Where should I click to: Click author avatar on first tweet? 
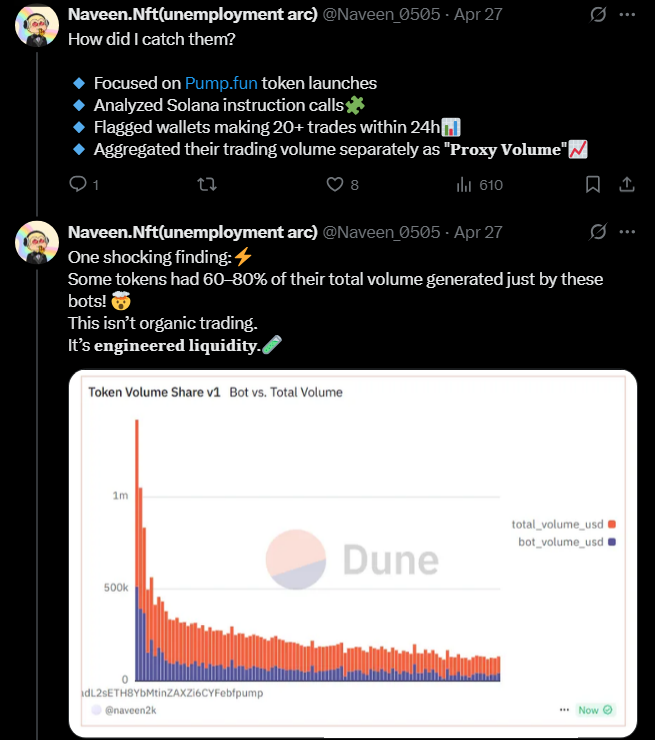(x=37, y=25)
